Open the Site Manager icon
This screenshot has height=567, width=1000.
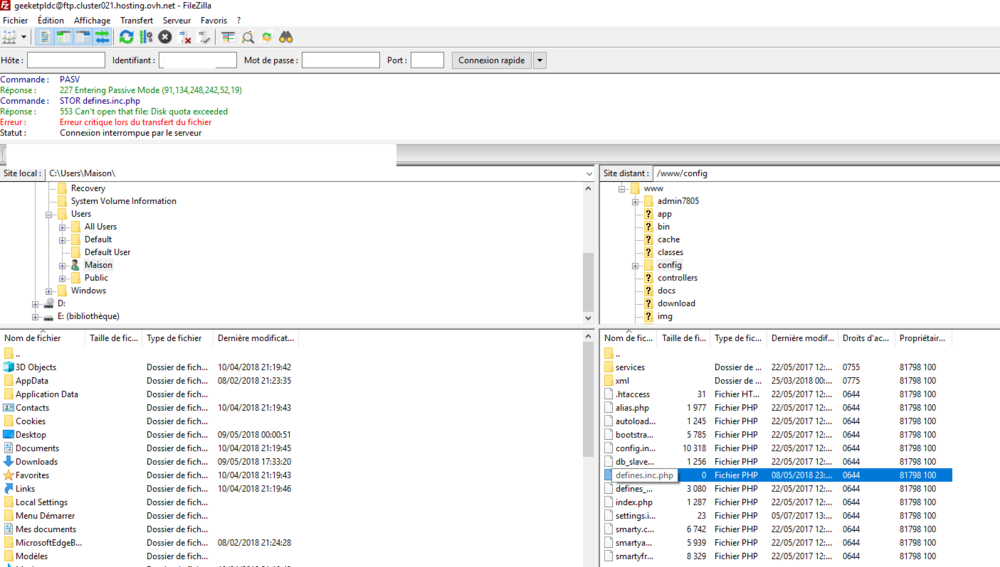coord(10,37)
